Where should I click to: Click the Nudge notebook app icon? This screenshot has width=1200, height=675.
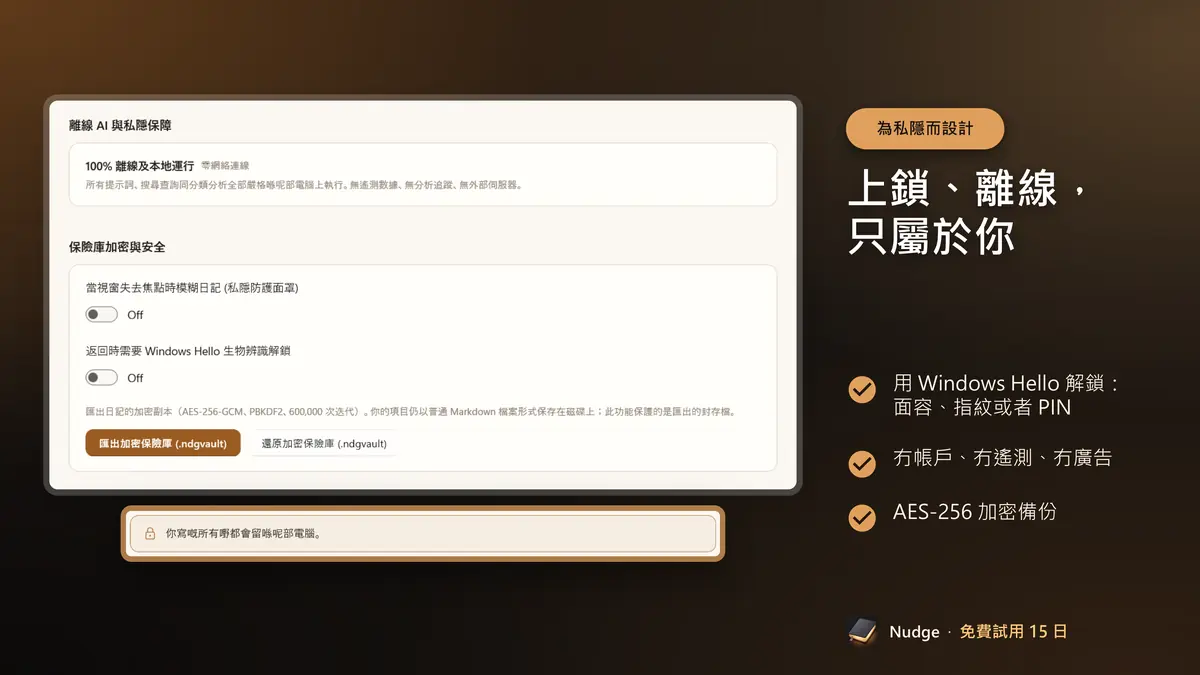[x=862, y=631]
